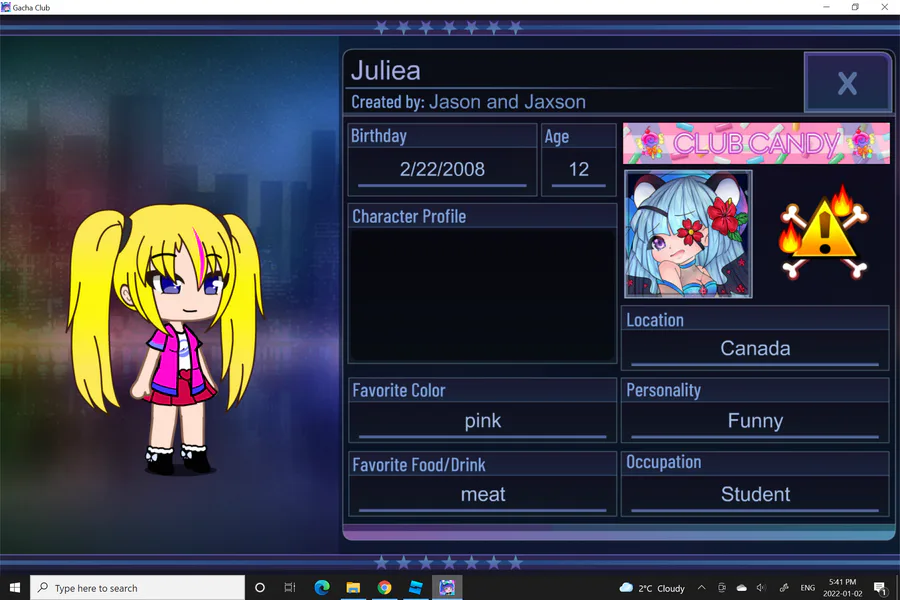Click the 'Favorite Food/Drink' label
The image size is (900, 600).
point(419,464)
